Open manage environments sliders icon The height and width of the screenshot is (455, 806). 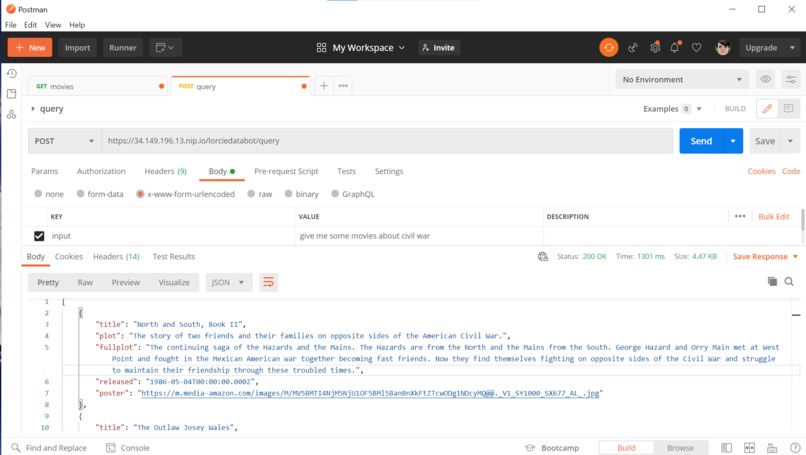tap(791, 79)
